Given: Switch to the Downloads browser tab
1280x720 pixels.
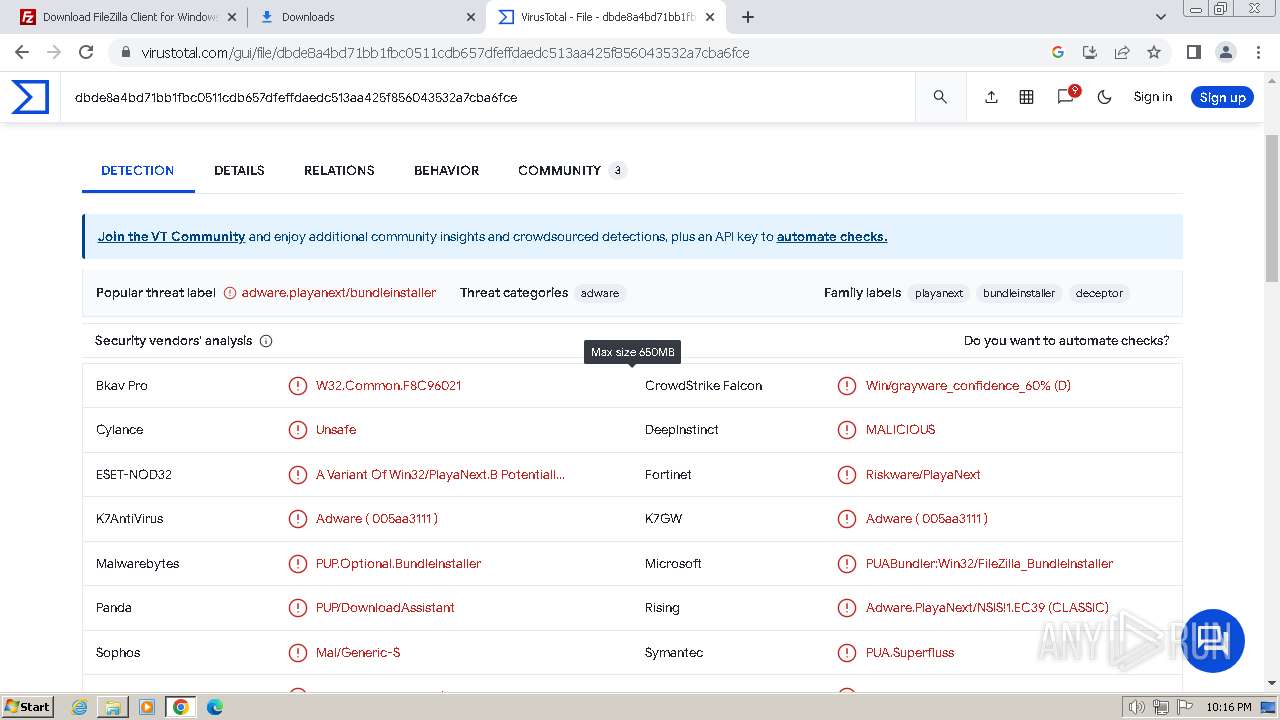Looking at the screenshot, I should click(x=365, y=17).
